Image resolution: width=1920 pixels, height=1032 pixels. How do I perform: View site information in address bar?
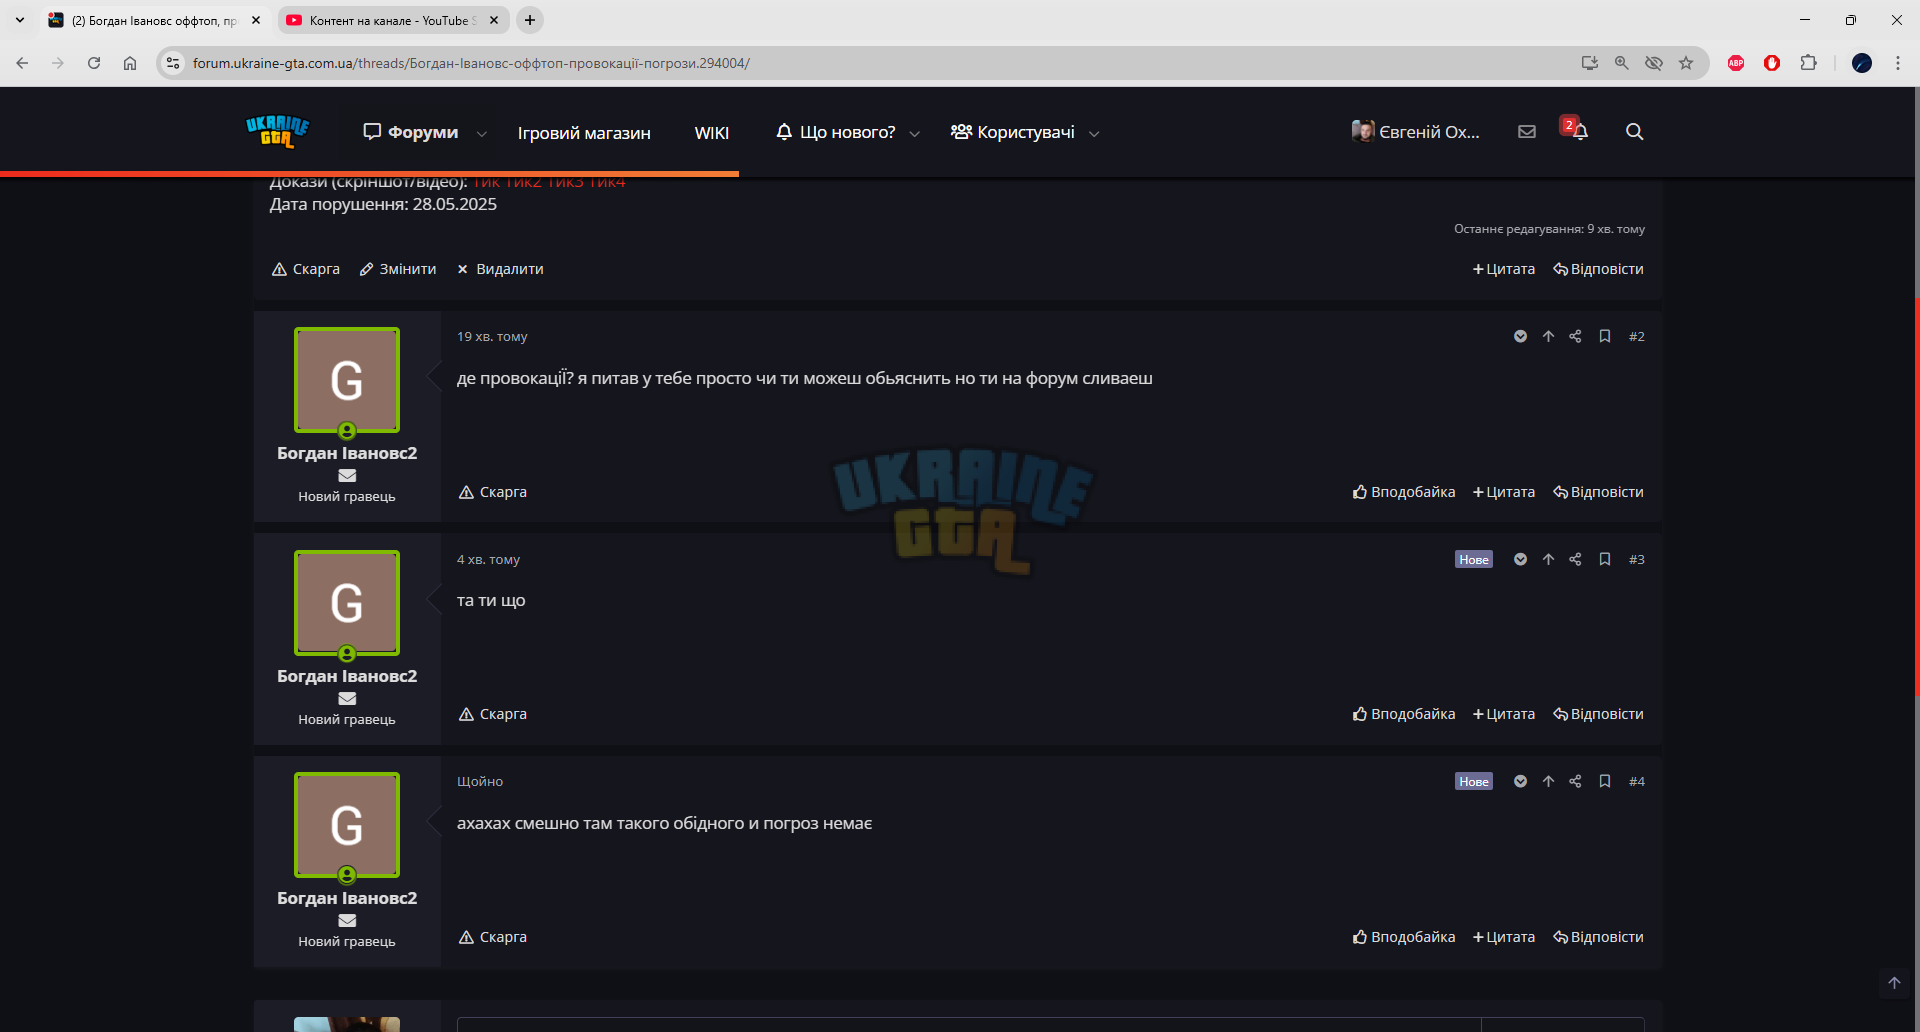click(x=173, y=63)
